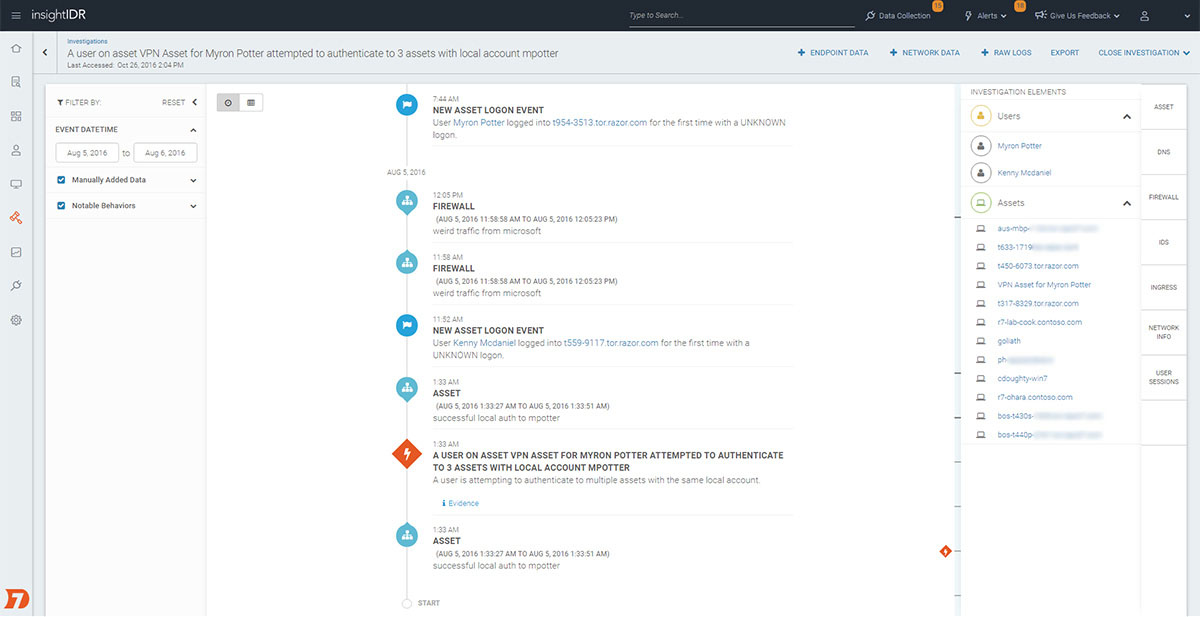Collapse the Assets panel section
1200x617 pixels.
1128,202
